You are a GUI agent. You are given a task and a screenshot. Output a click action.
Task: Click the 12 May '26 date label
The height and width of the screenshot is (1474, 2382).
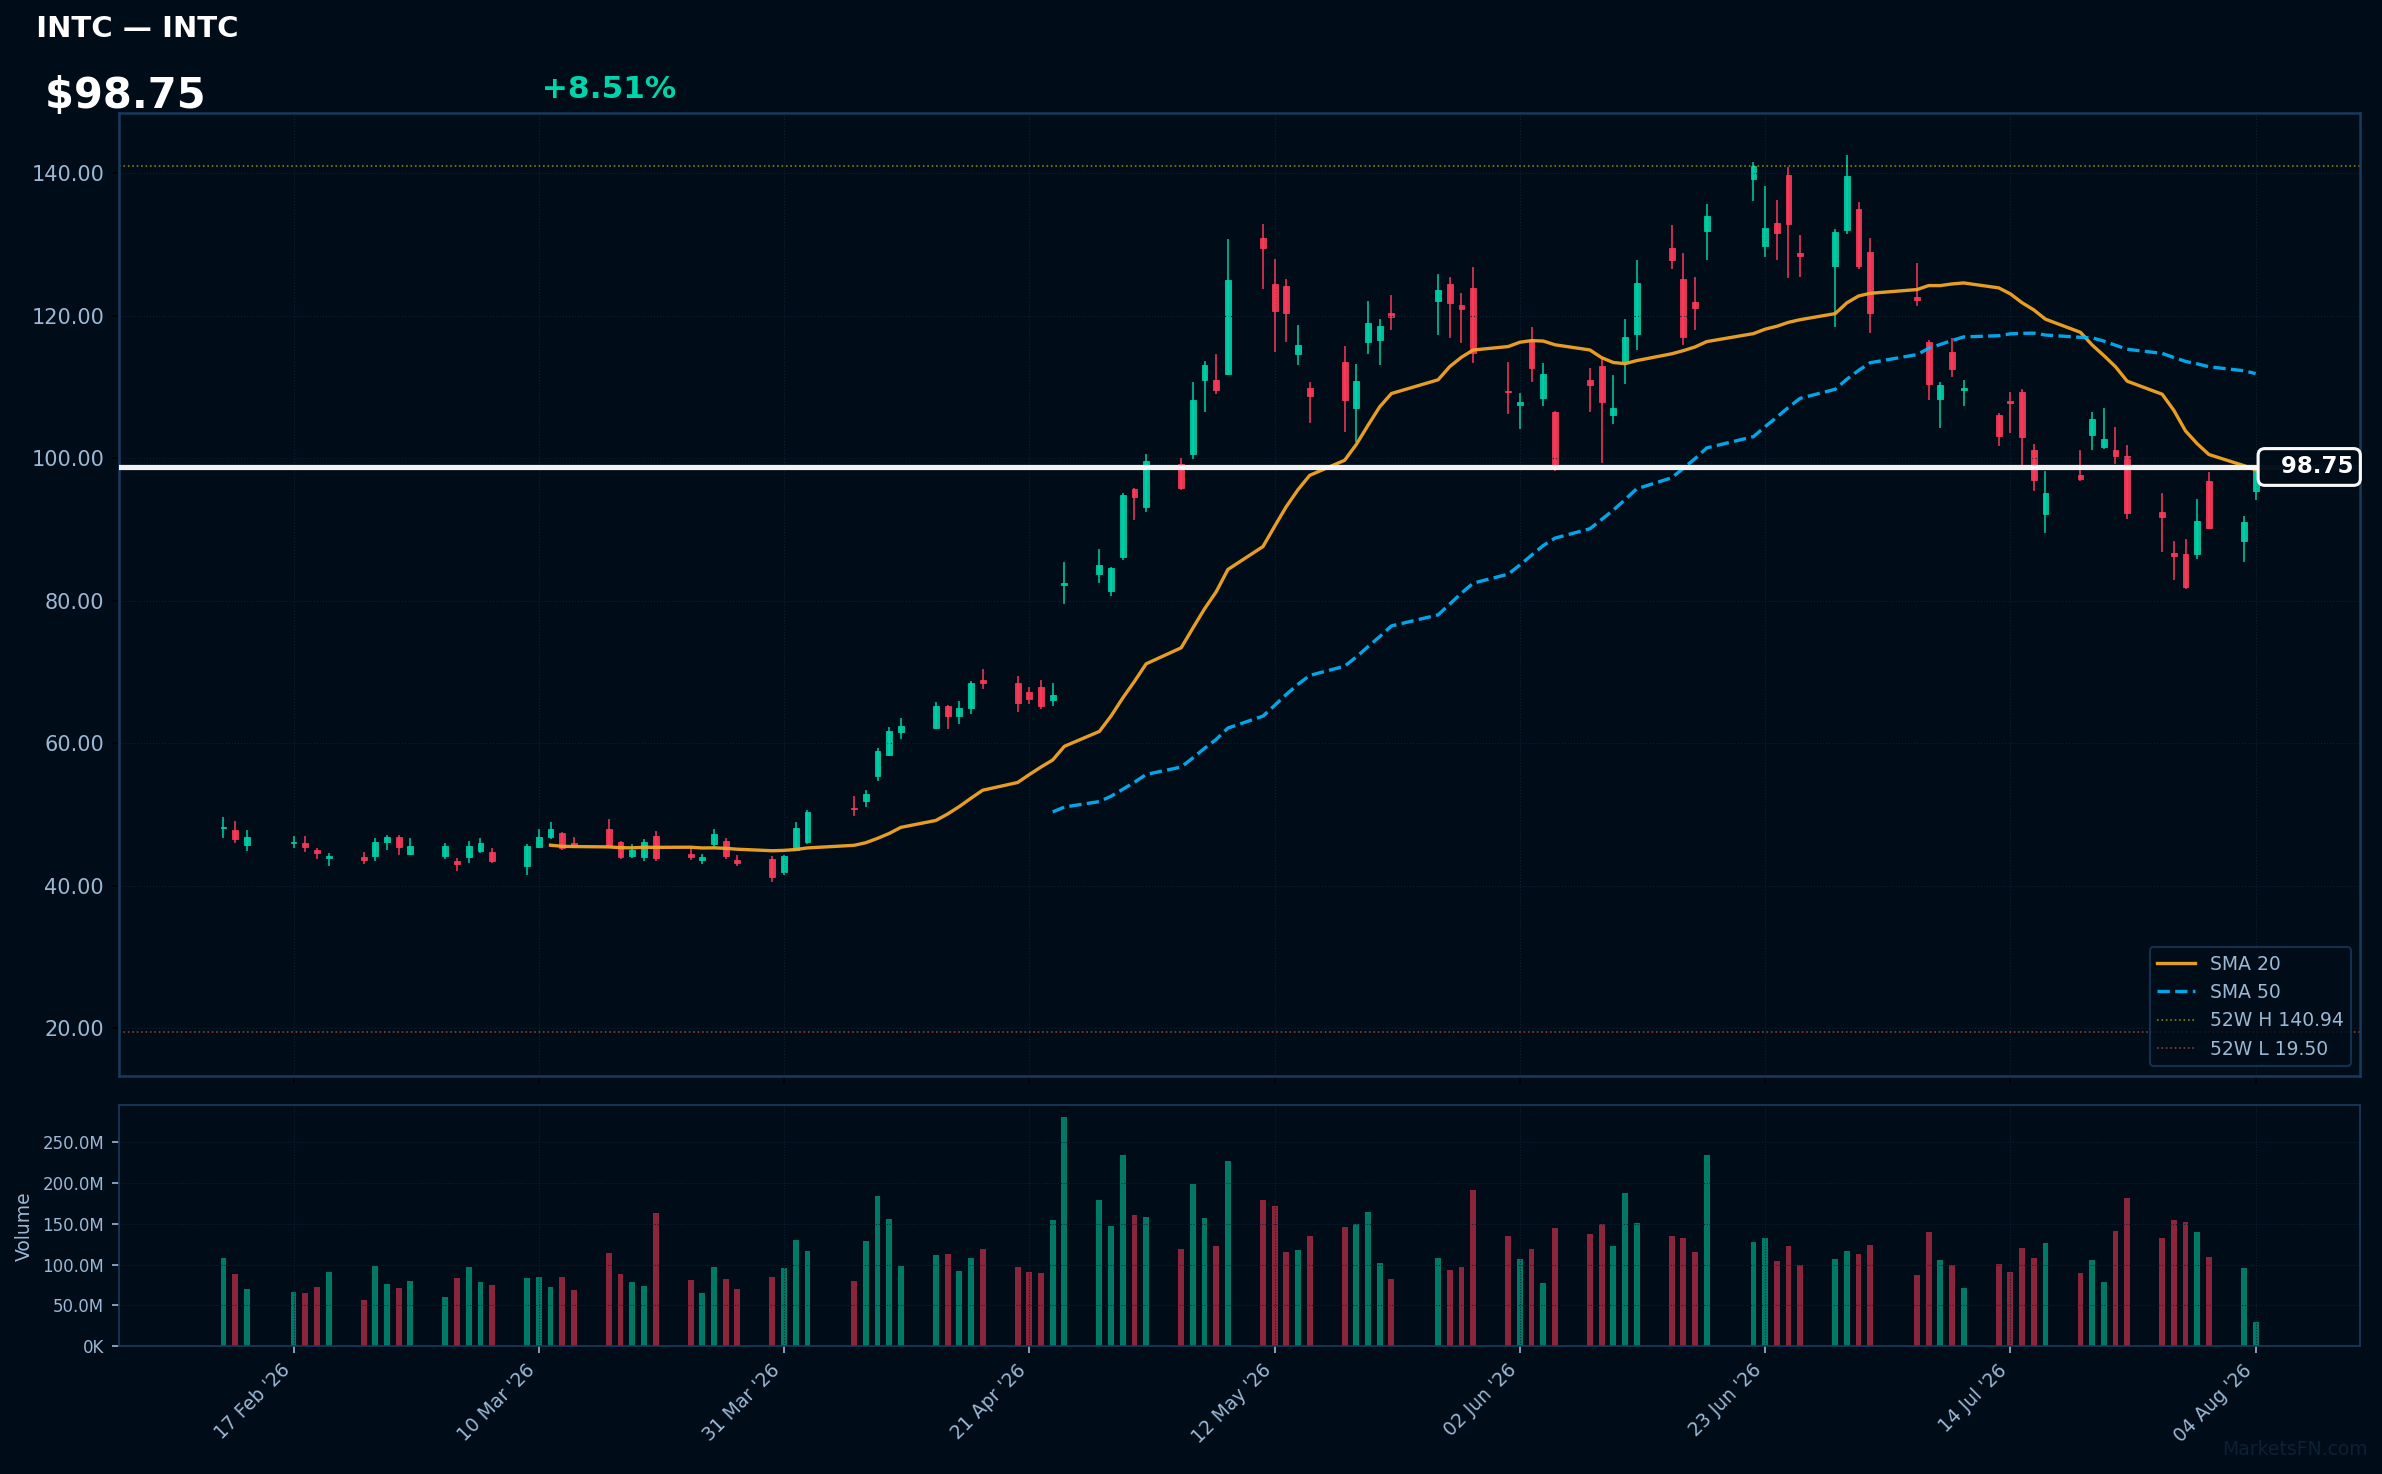coord(1230,1402)
